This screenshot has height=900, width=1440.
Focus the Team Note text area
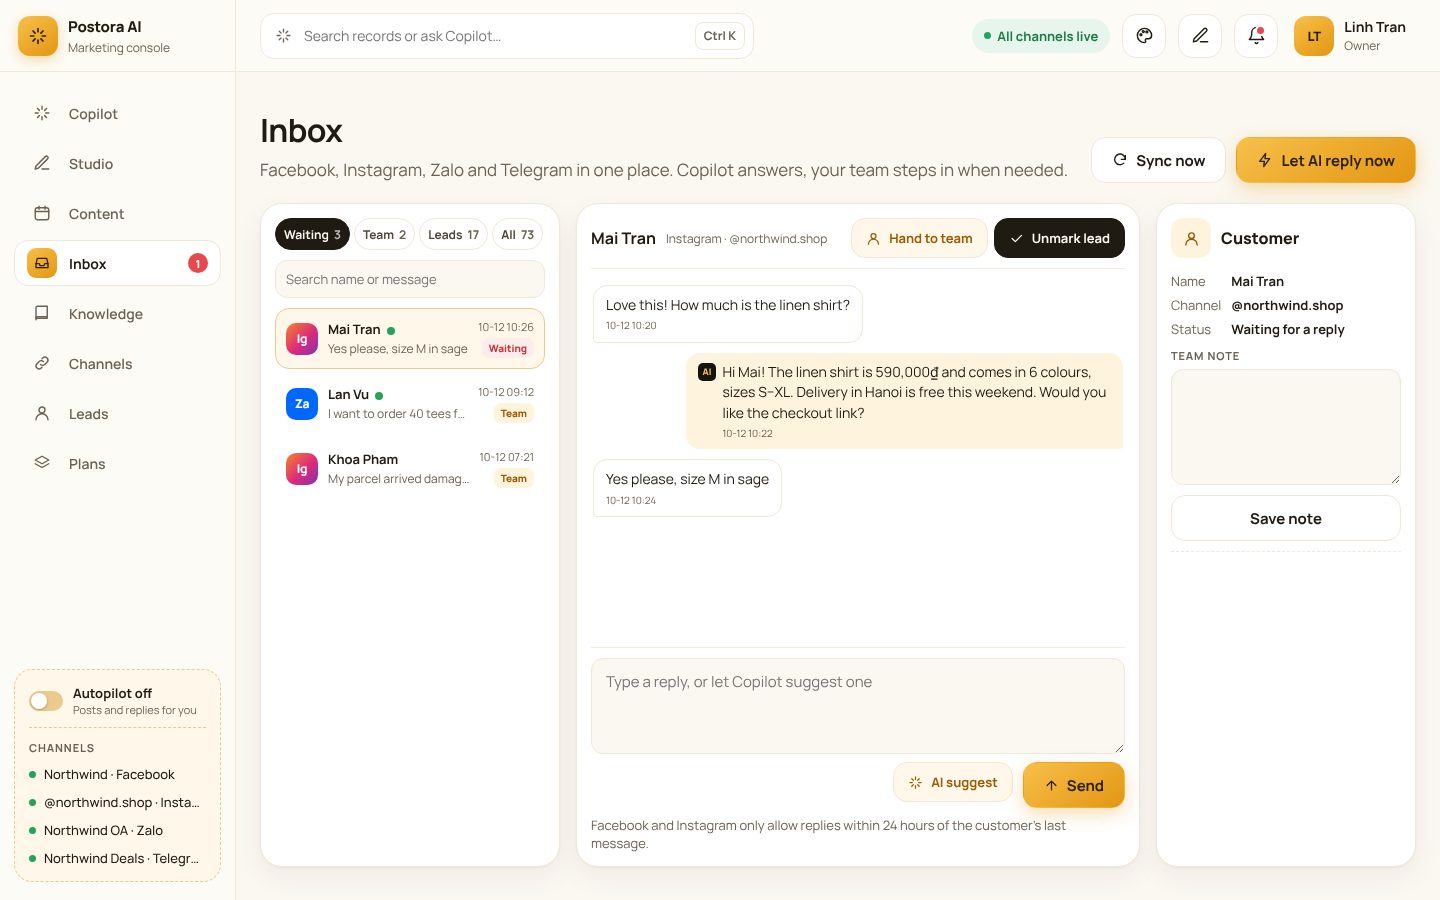1286,427
